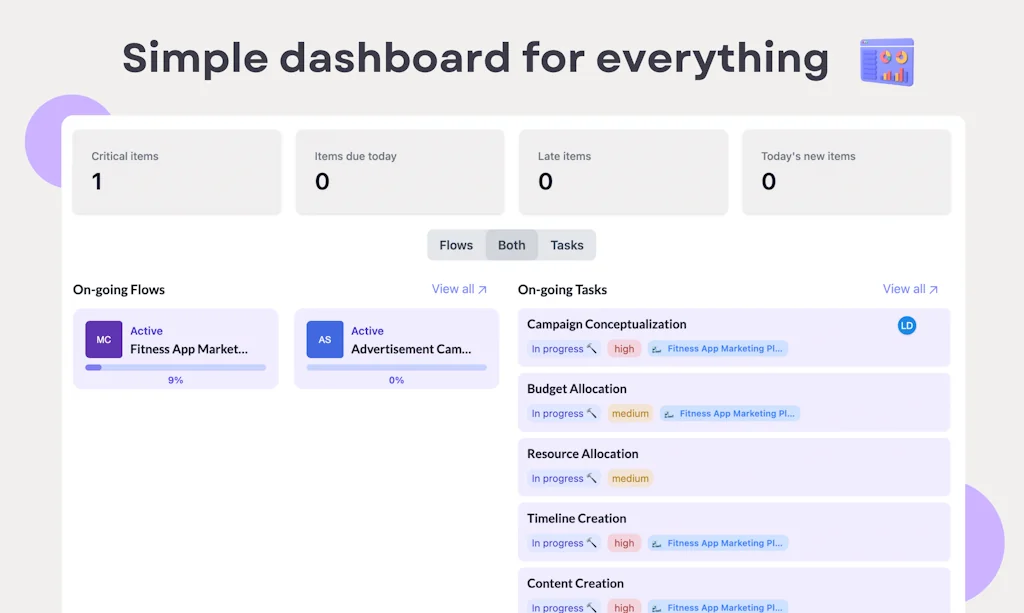Toggle the high priority tag on Campaign Conceptualization
This screenshot has width=1024, height=613.
624,349
